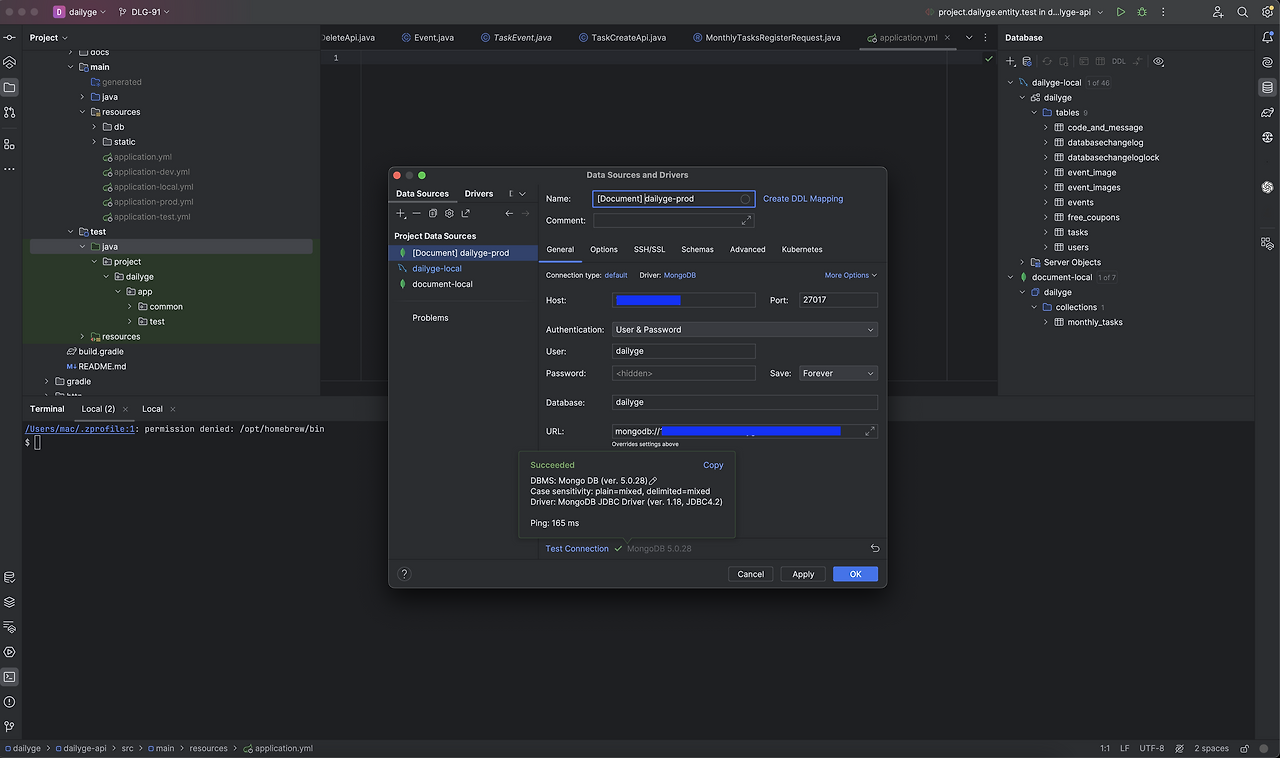
Task: Expand the Comment field with its arrow icon
Action: 746,220
